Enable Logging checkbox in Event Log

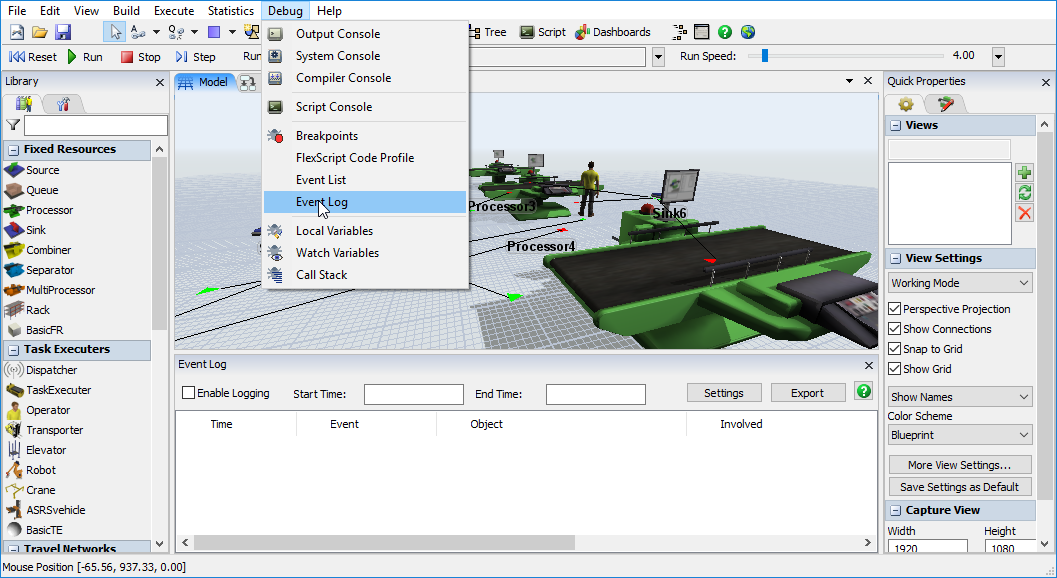click(x=188, y=393)
